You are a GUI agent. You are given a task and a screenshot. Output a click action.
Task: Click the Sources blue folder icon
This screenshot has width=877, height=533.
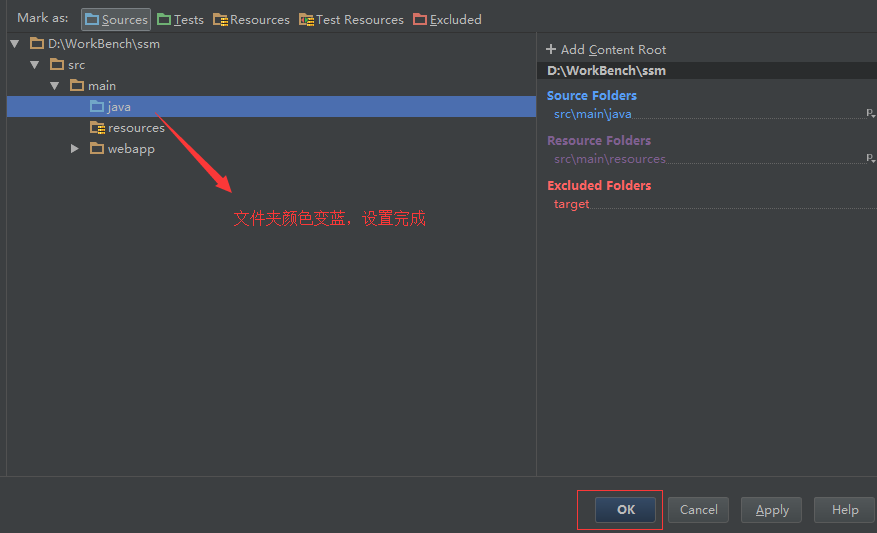(x=92, y=20)
